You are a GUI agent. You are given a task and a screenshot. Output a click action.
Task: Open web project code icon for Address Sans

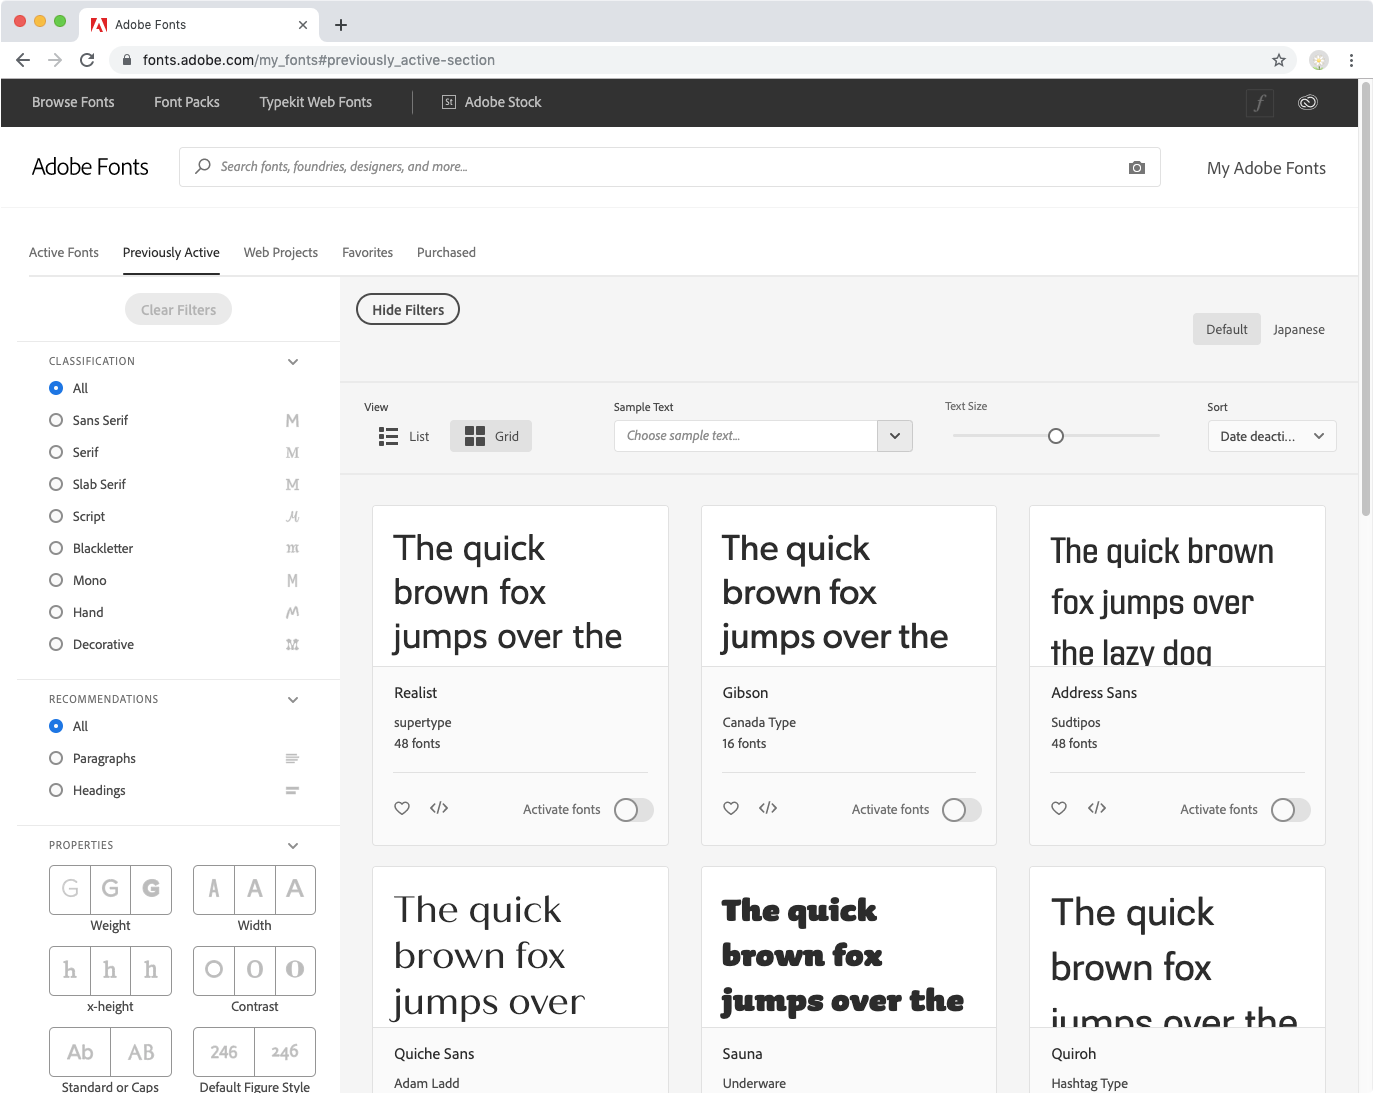[1097, 808]
